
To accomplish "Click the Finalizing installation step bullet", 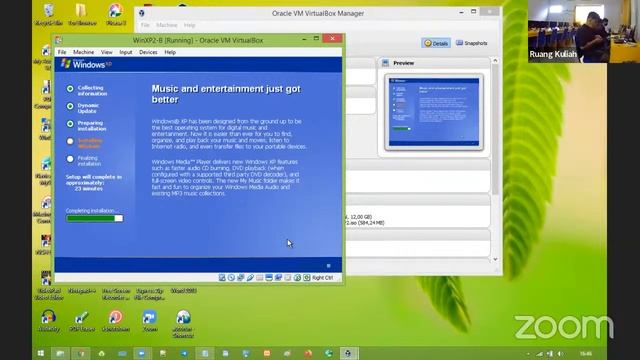I will pyautogui.click(x=70, y=159).
